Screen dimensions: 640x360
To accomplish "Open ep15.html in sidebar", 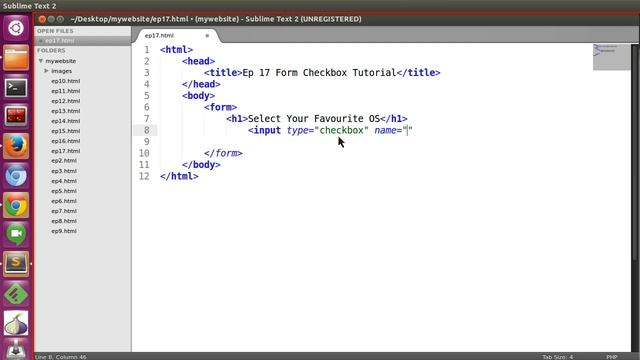I will coord(66,131).
